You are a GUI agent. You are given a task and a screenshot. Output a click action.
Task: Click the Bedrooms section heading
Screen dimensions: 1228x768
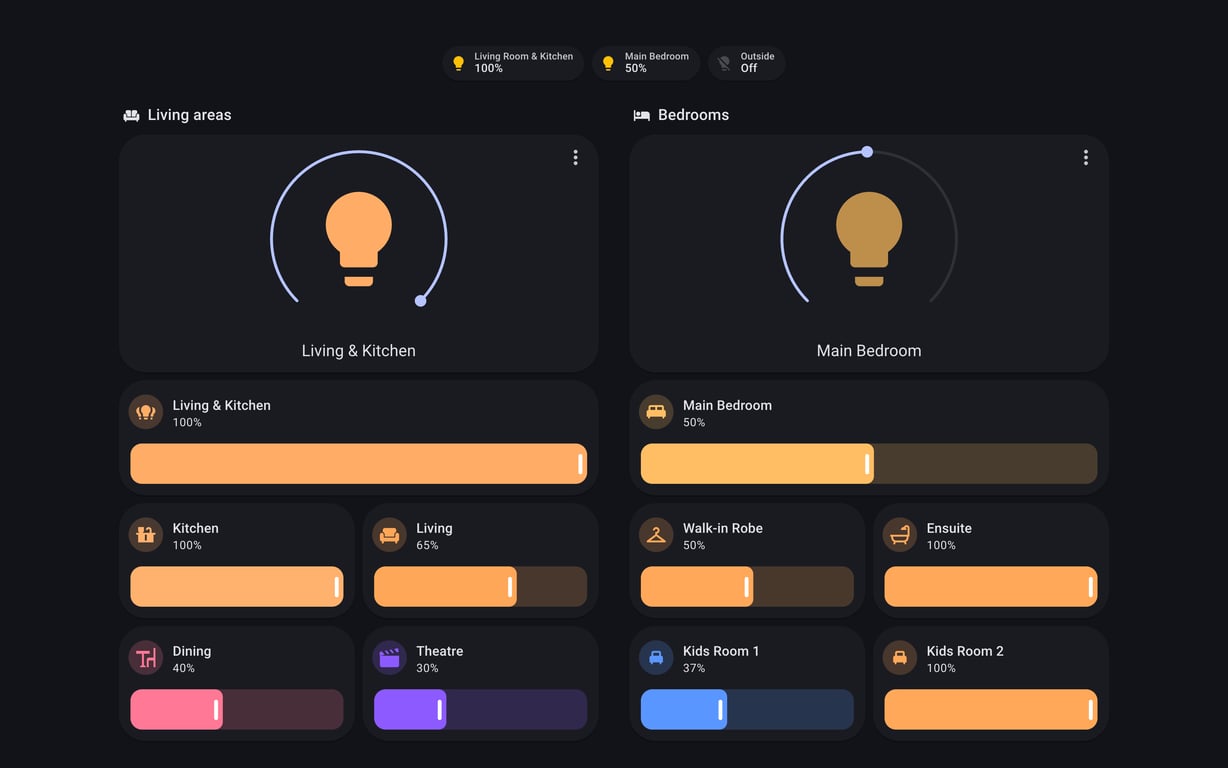point(693,115)
